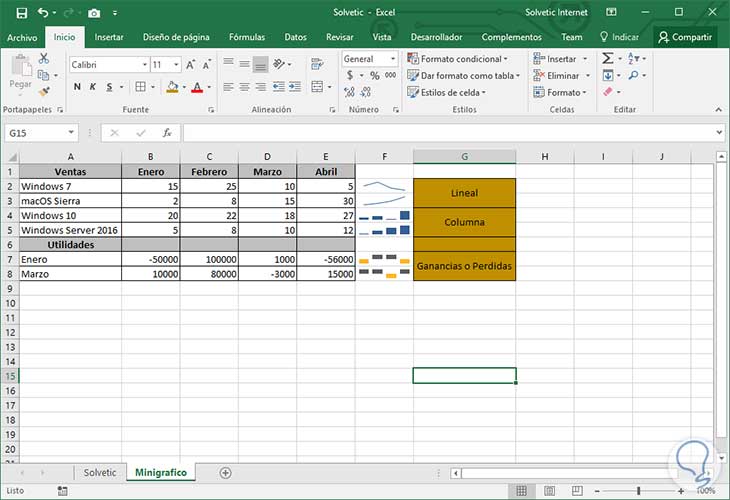This screenshot has width=730, height=500.
Task: Increase font size with the larger A
Action: point(190,65)
